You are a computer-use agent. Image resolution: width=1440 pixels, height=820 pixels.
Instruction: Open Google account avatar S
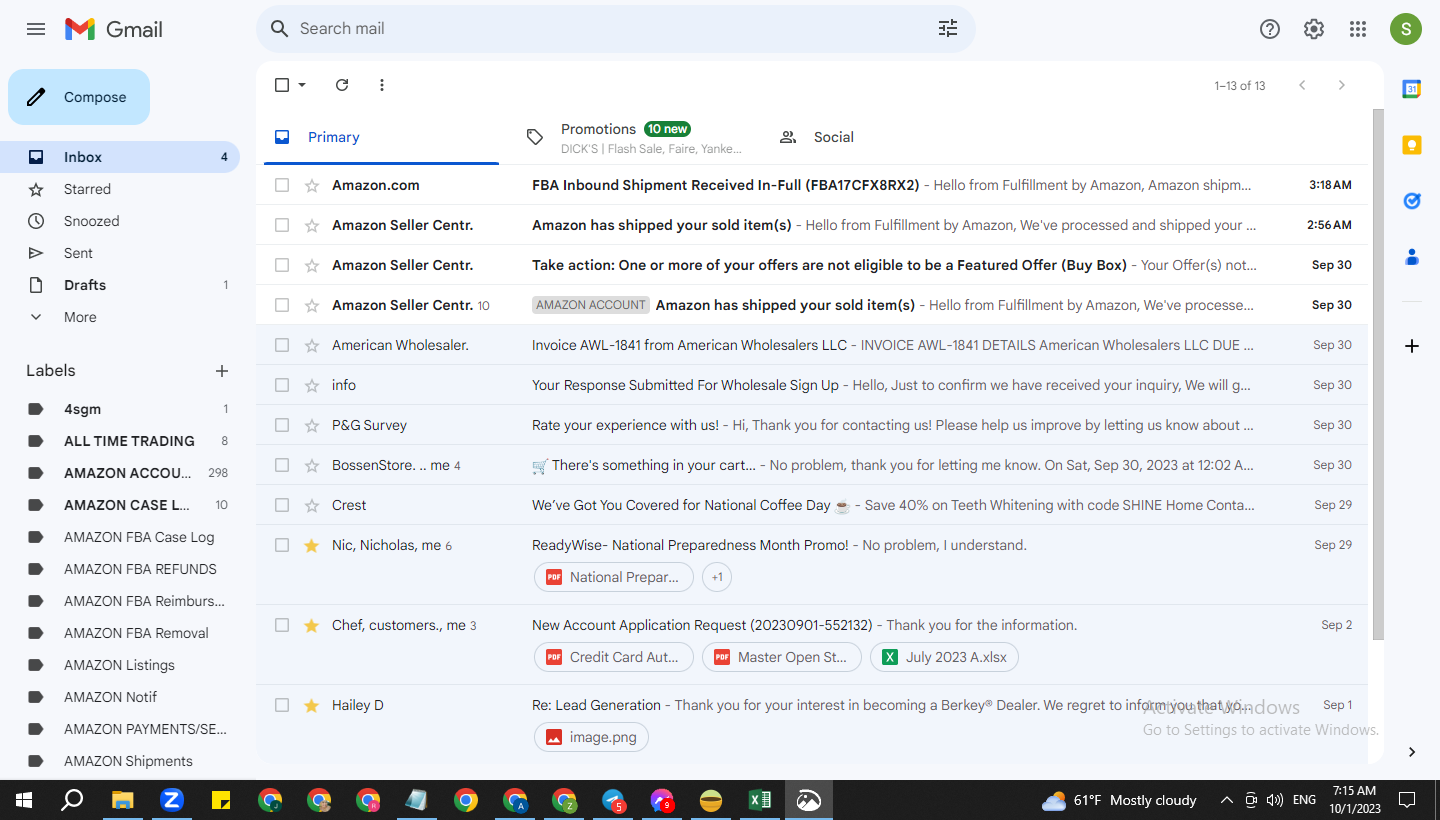point(1406,29)
